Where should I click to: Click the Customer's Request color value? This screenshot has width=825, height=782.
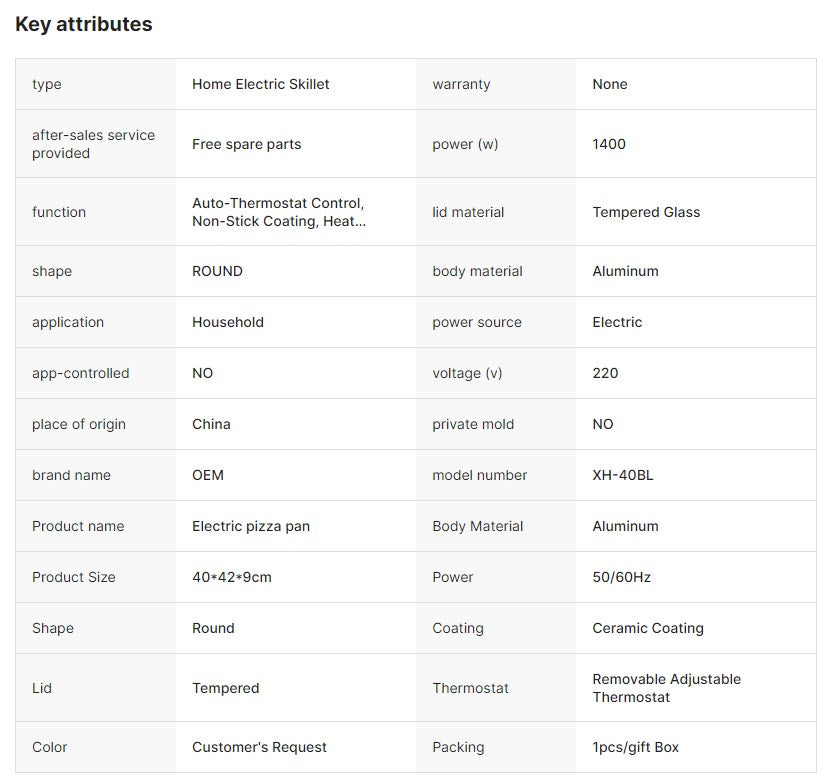pyautogui.click(x=259, y=747)
